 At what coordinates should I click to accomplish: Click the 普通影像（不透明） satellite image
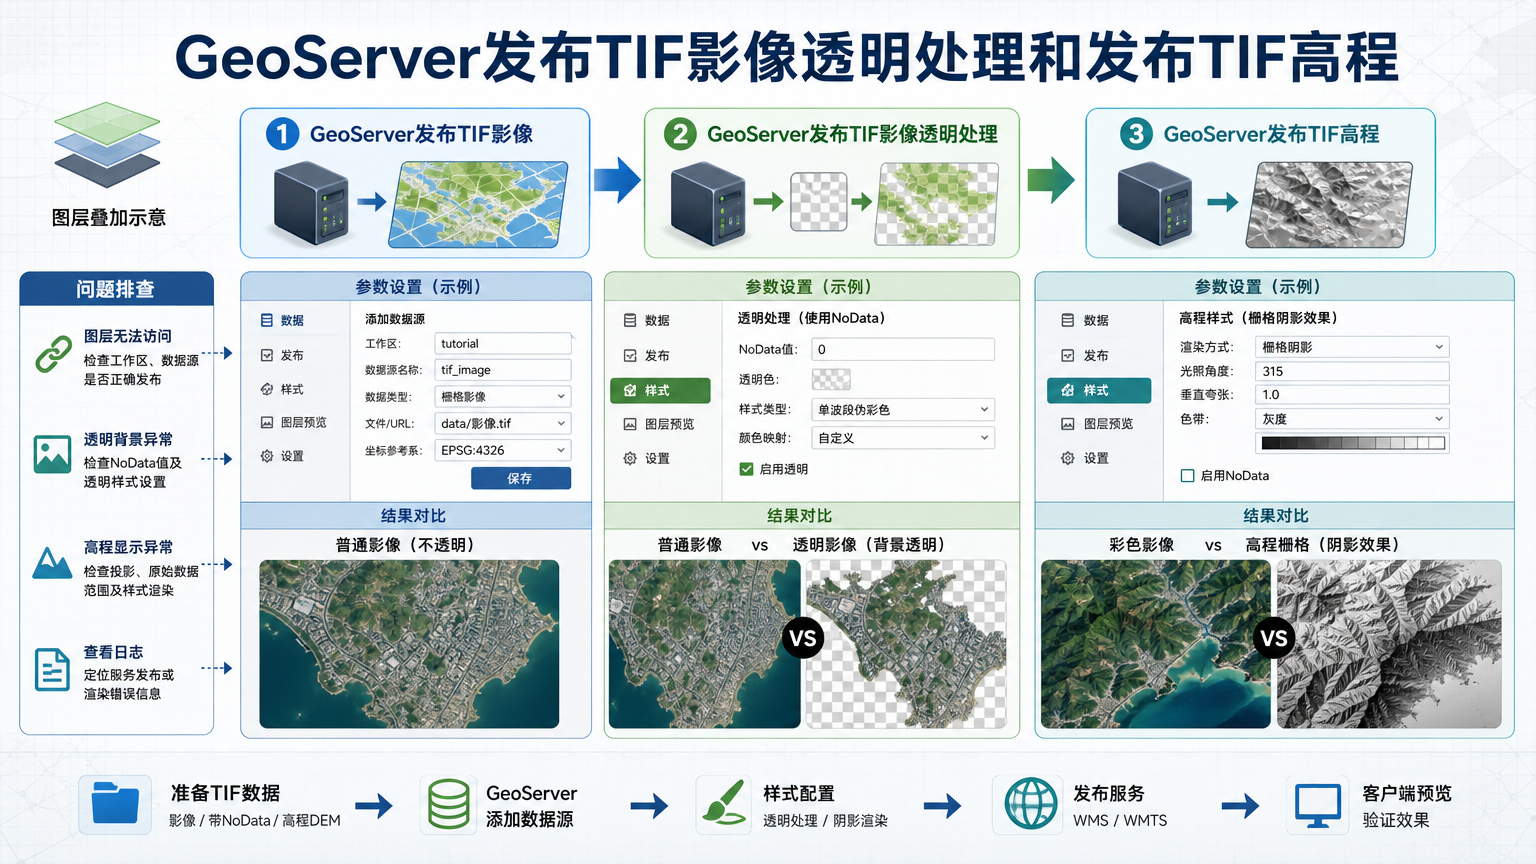tap(409, 644)
